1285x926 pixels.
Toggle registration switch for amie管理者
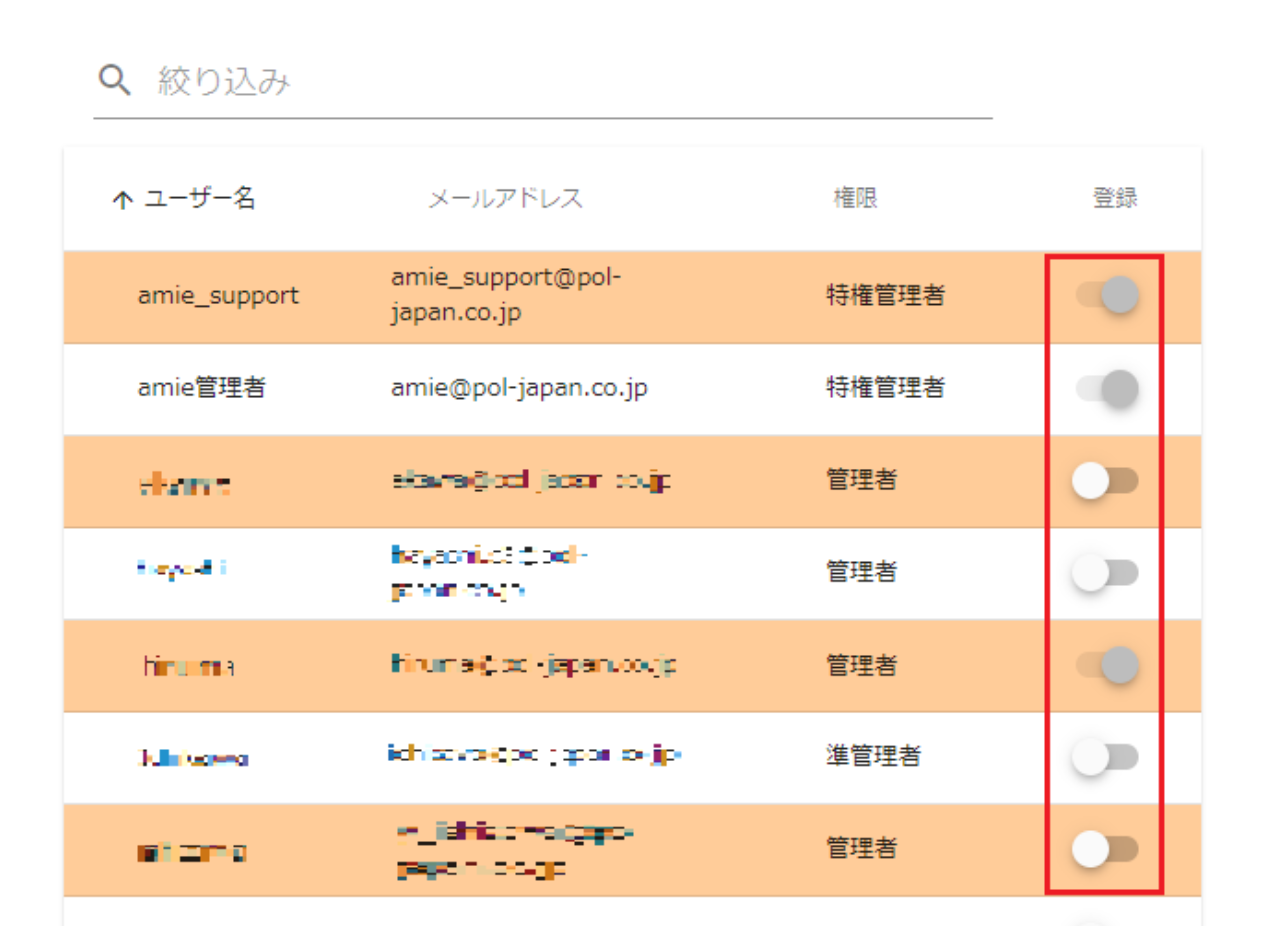1106,388
